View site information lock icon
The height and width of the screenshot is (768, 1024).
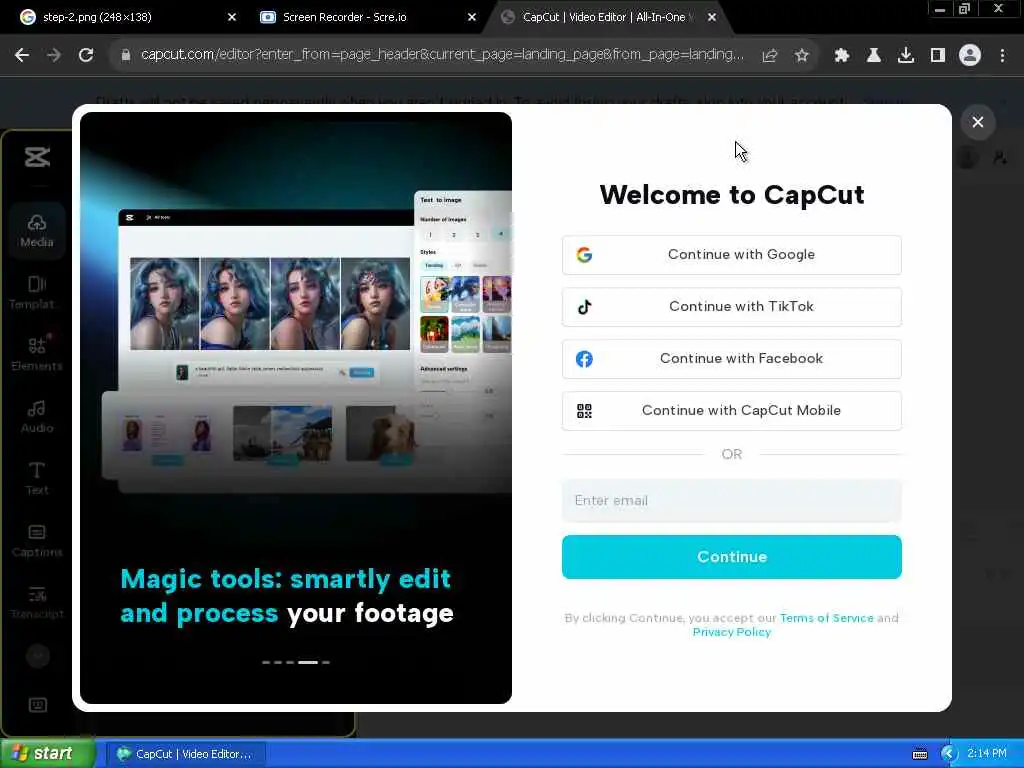[x=126, y=56]
